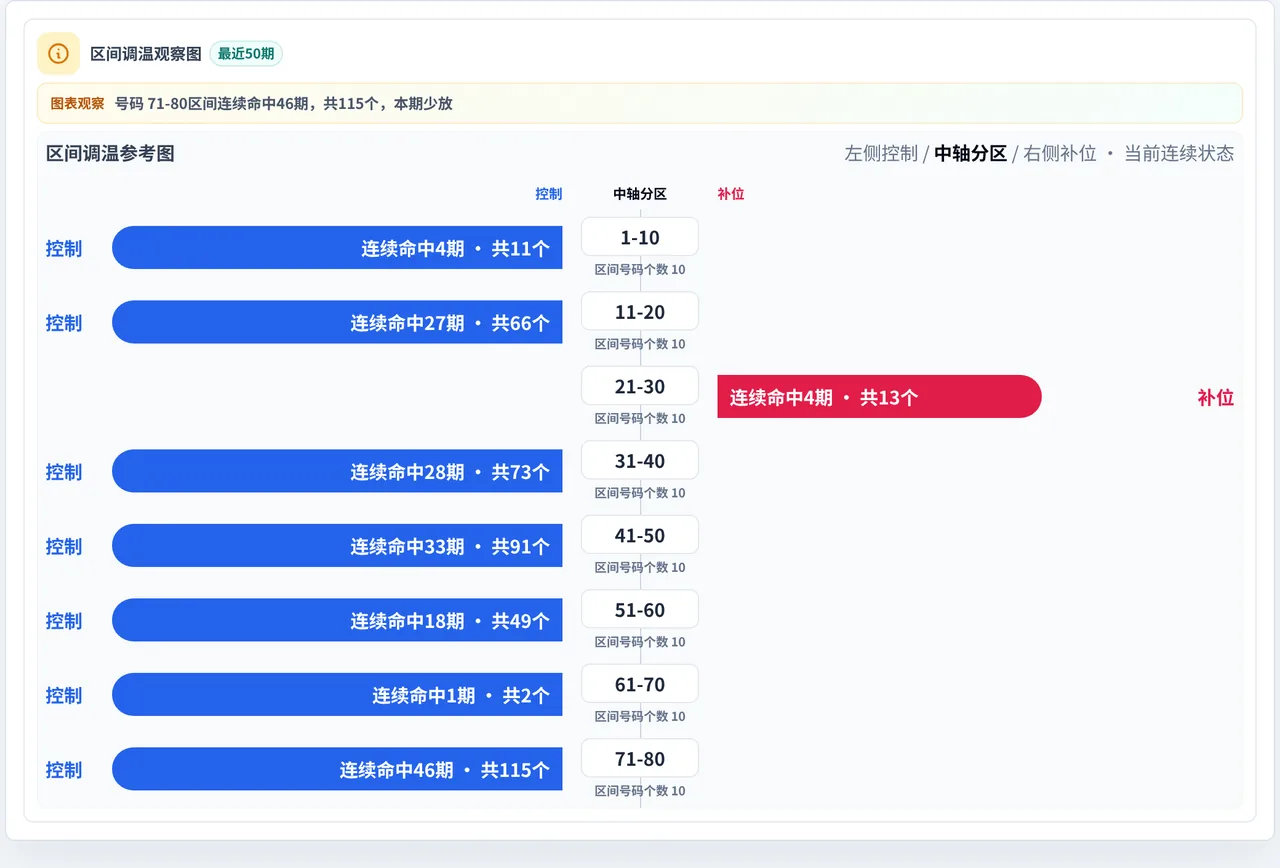Screen dimensions: 1280x868
Task: Click the red 补位 column header
Action: click(731, 194)
